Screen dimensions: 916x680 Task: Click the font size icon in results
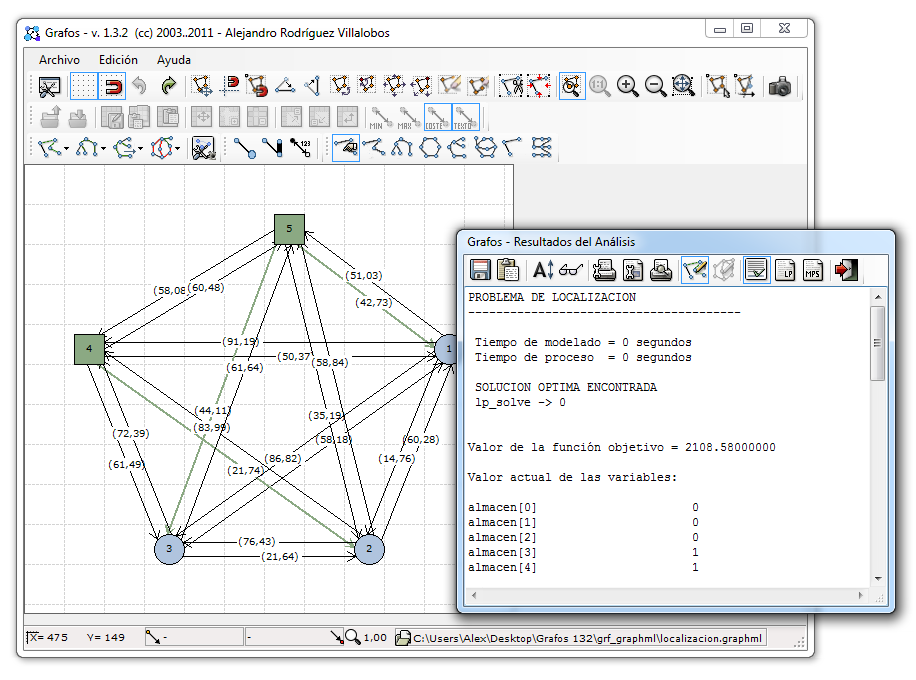click(x=543, y=269)
